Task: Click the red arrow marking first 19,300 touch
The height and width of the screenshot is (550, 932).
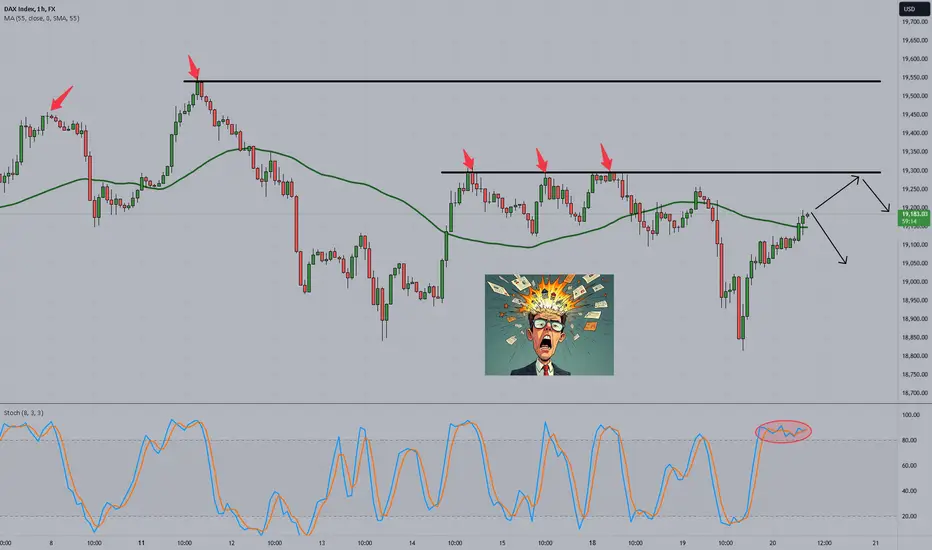Action: 468,160
